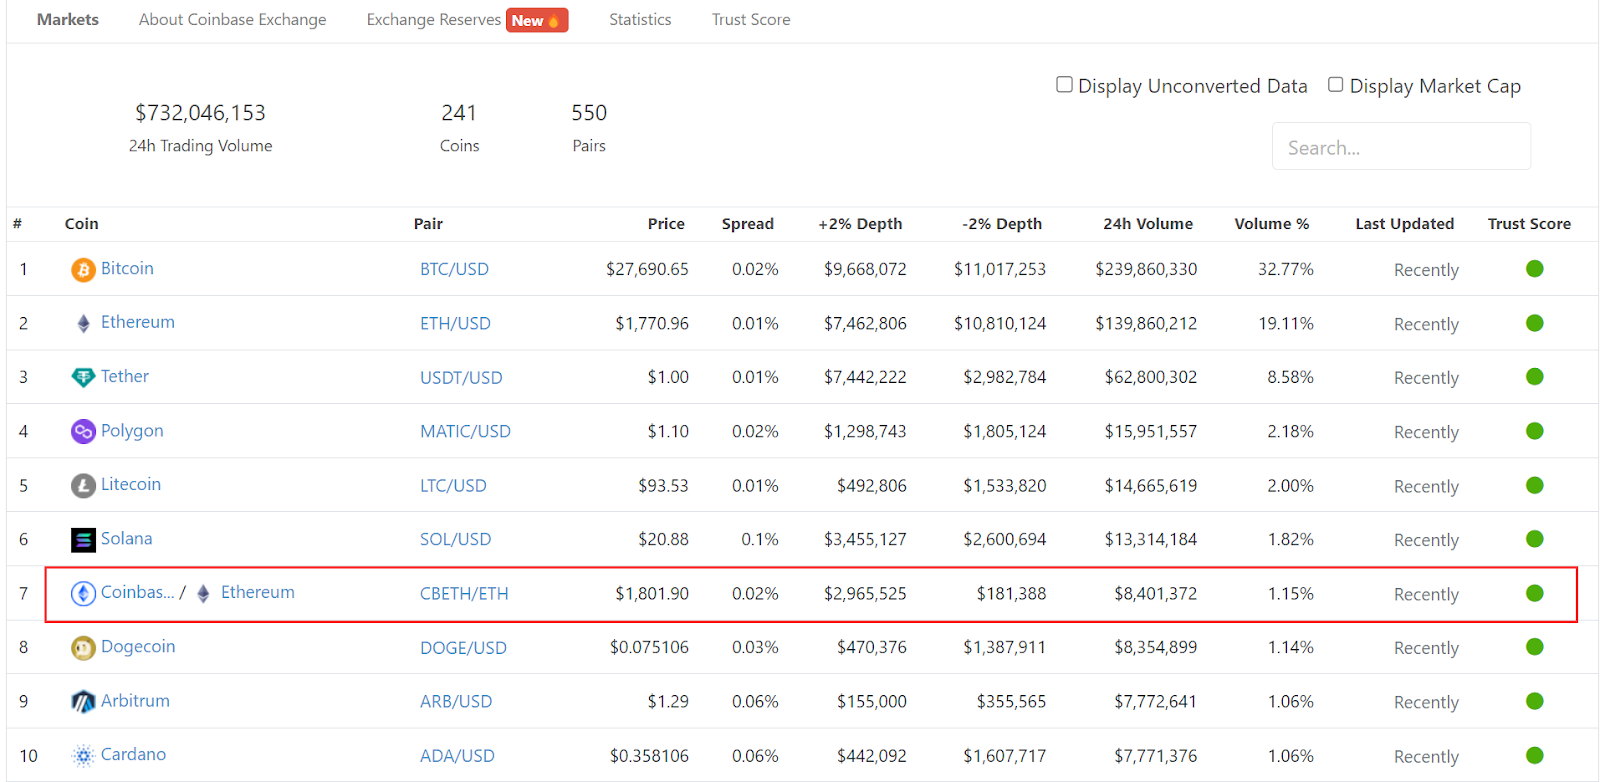Sort by the 24h Volume column header
The image size is (1600, 782).
point(1148,224)
